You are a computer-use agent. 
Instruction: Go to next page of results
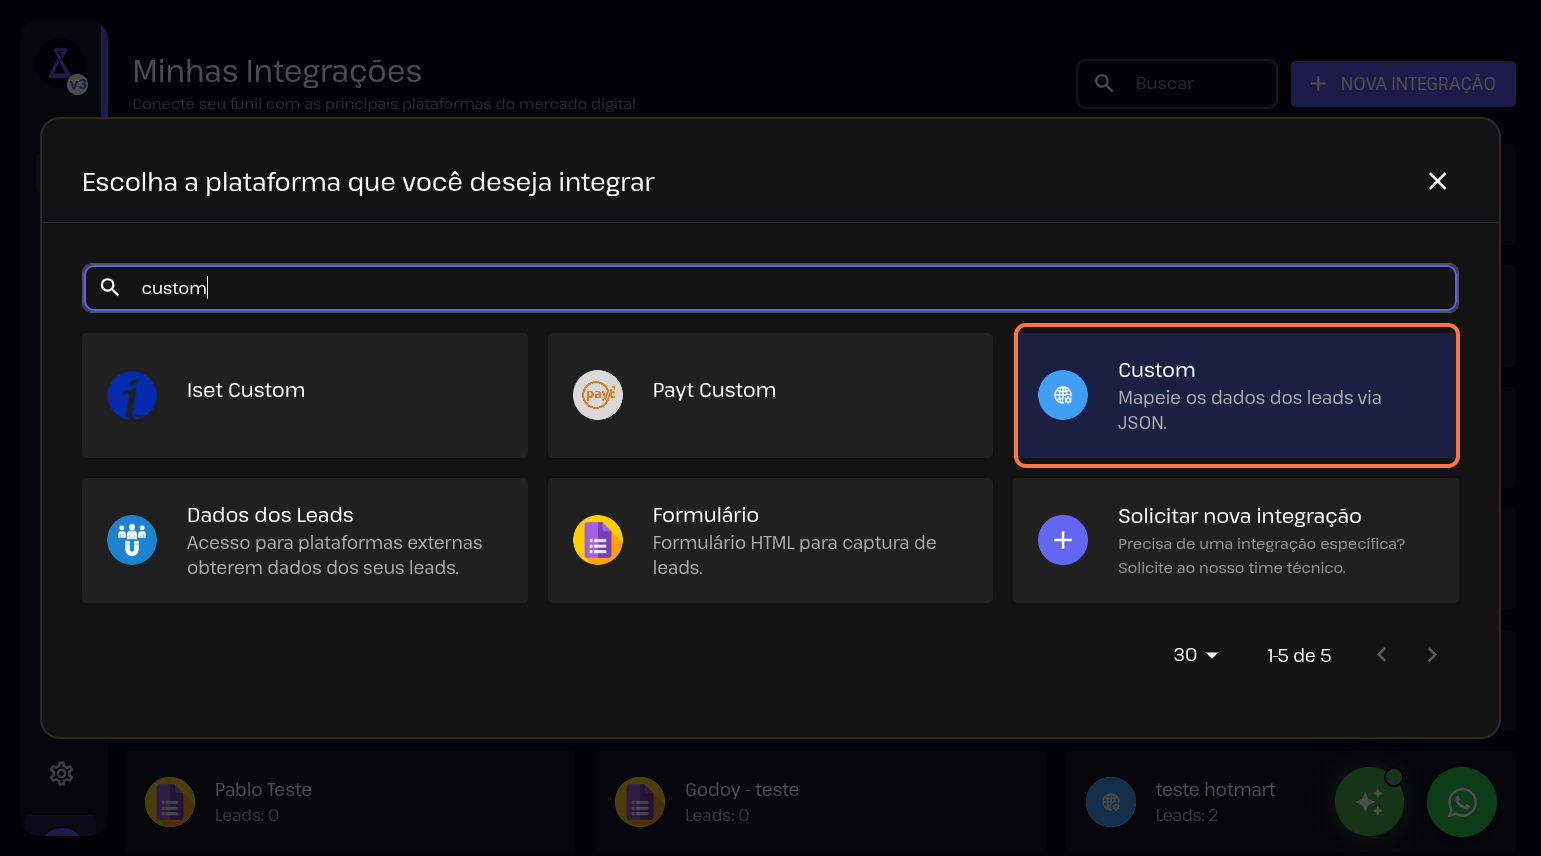(1431, 655)
